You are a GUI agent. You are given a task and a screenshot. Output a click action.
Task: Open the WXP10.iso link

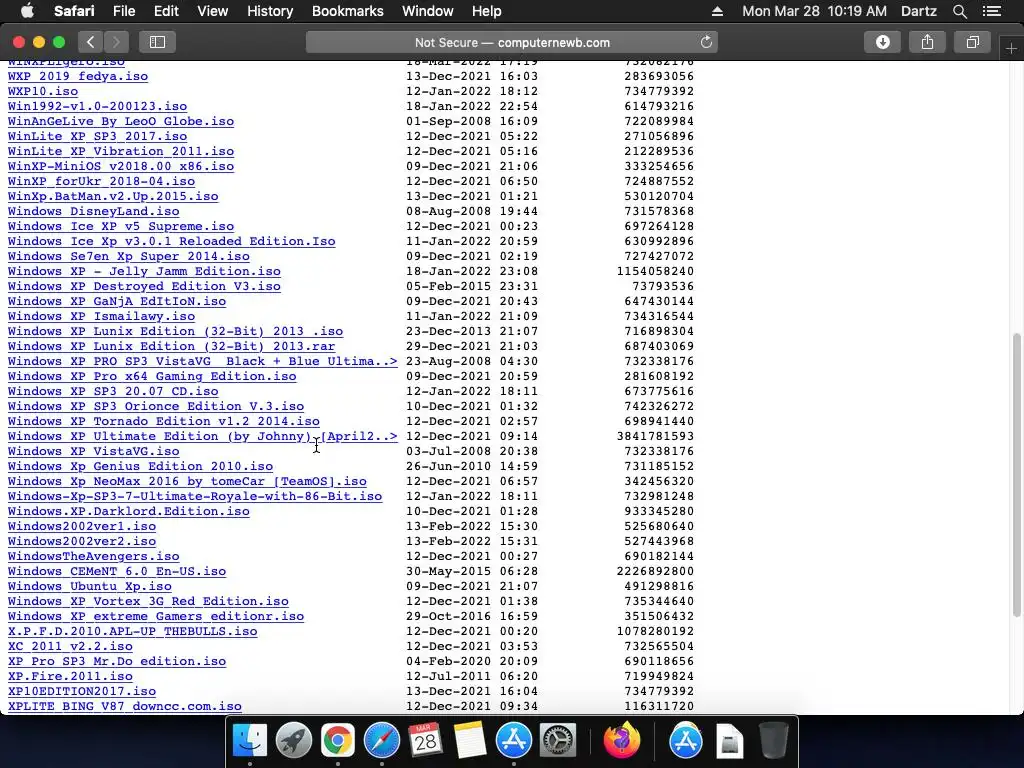[x=42, y=91]
